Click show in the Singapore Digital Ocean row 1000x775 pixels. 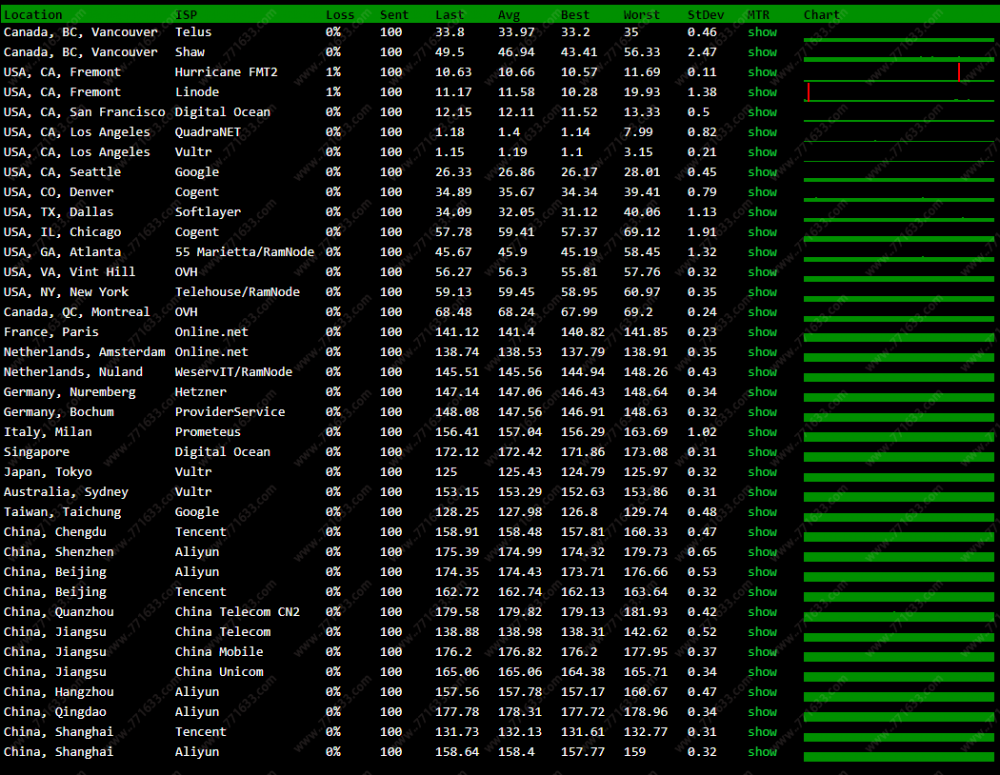[x=762, y=452]
